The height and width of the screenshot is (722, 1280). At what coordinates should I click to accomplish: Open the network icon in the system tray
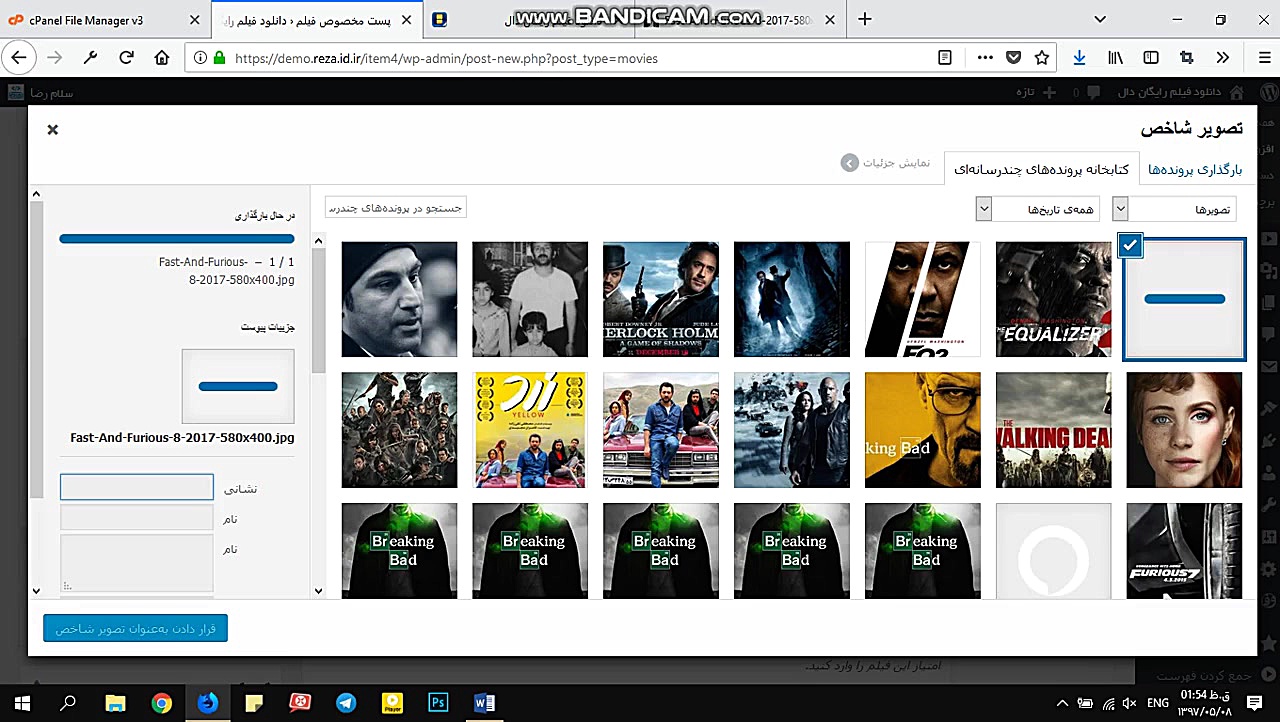(x=1108, y=703)
